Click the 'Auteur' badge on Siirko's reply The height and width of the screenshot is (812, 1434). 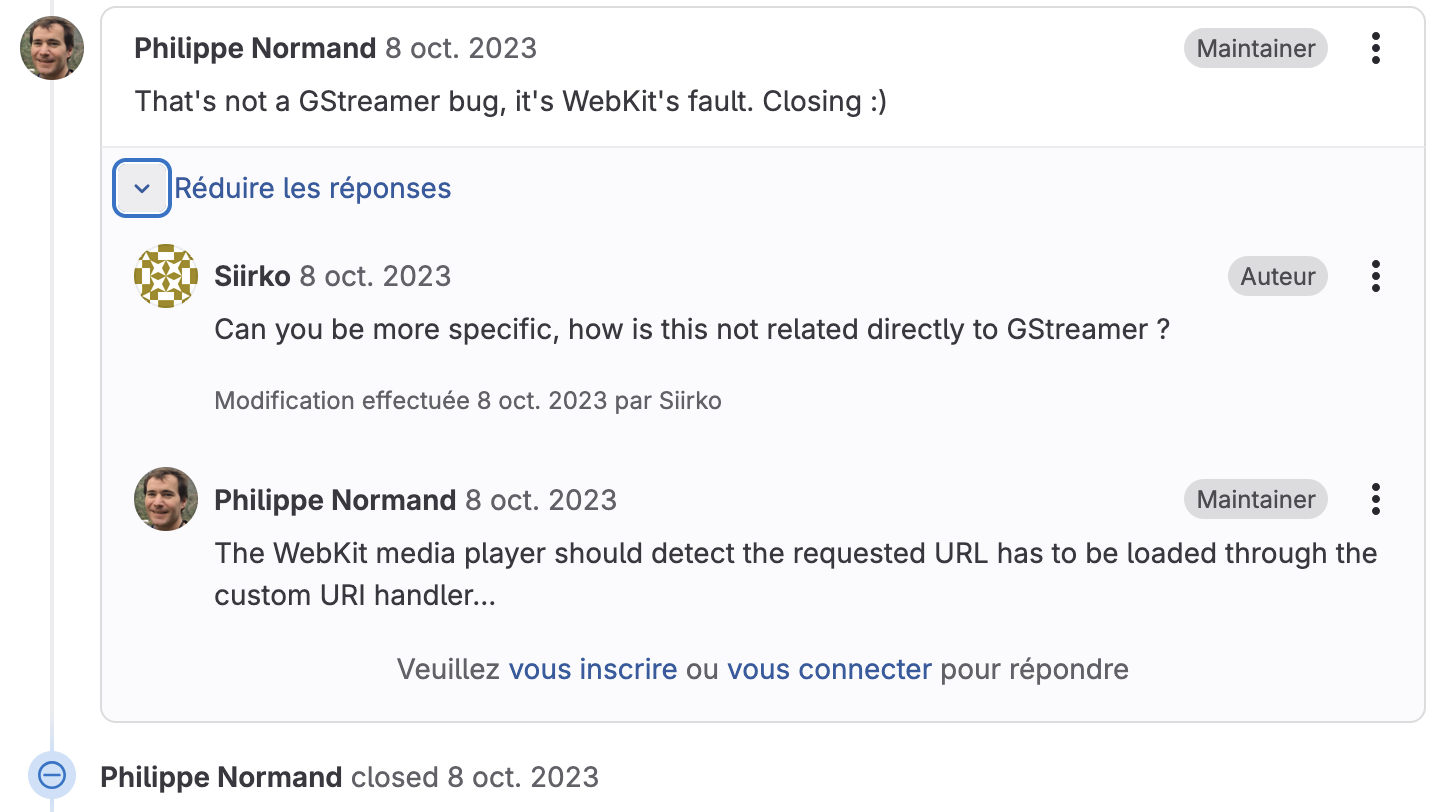tap(1277, 276)
